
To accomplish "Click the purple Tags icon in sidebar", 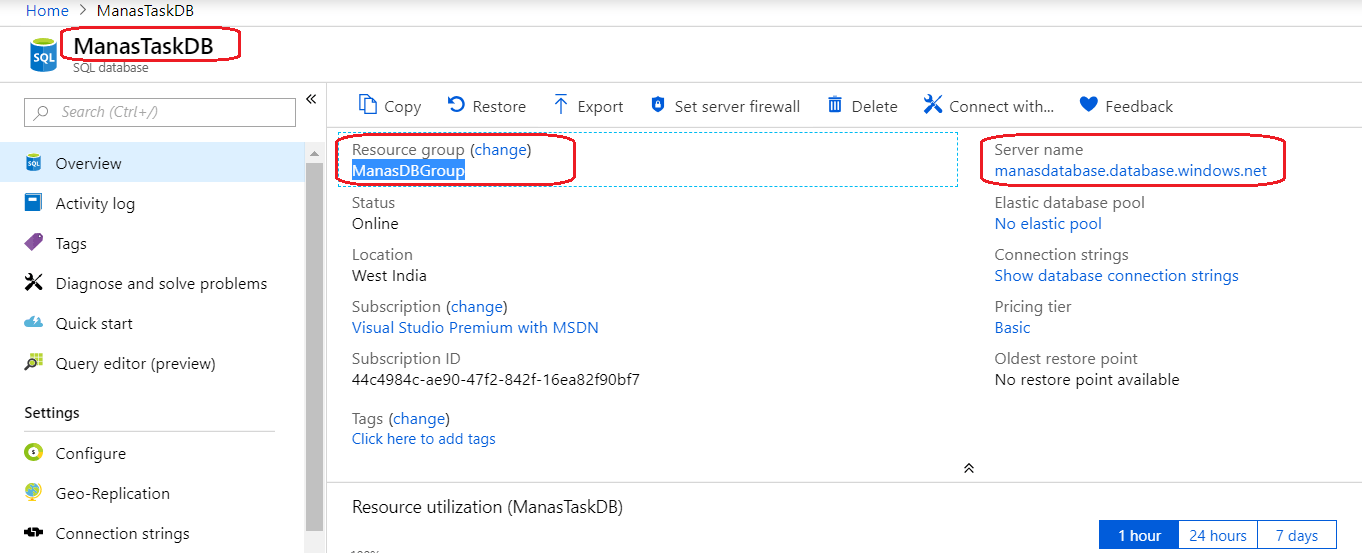I will pos(34,242).
